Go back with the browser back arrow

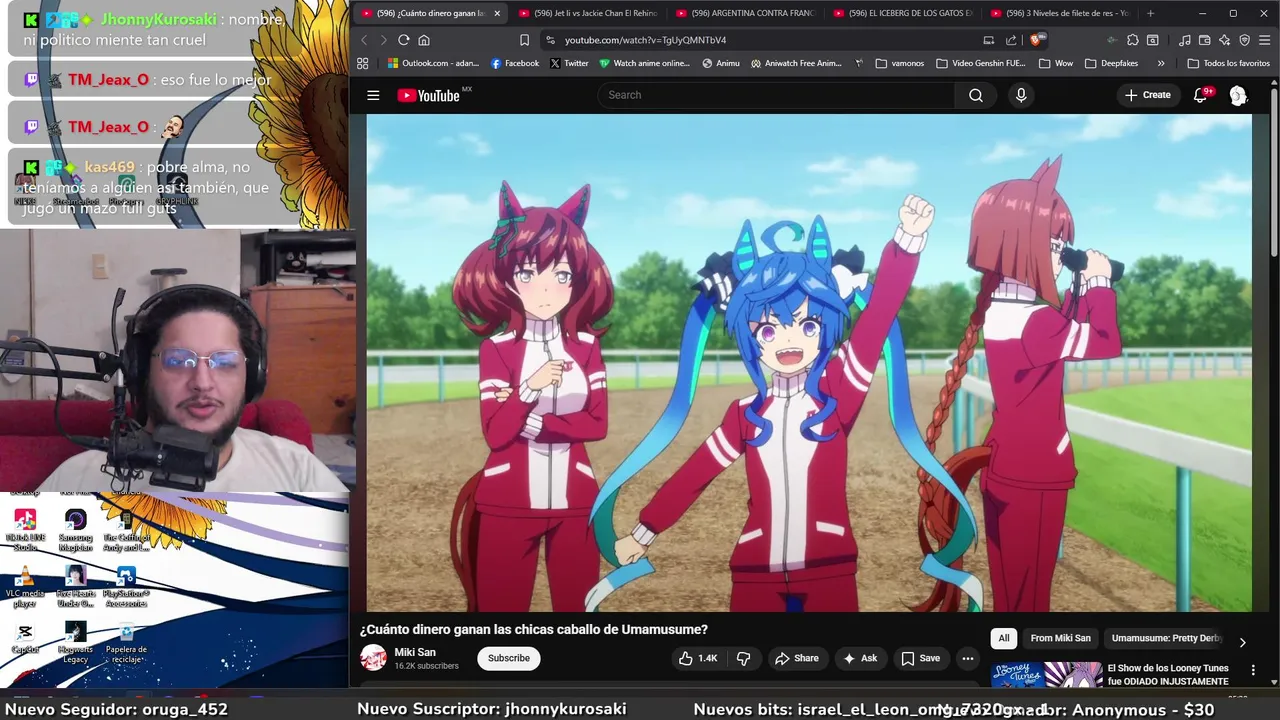364,40
